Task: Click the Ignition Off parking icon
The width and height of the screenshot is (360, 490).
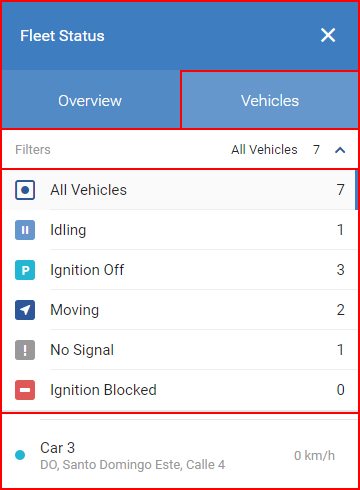Action: point(25,270)
